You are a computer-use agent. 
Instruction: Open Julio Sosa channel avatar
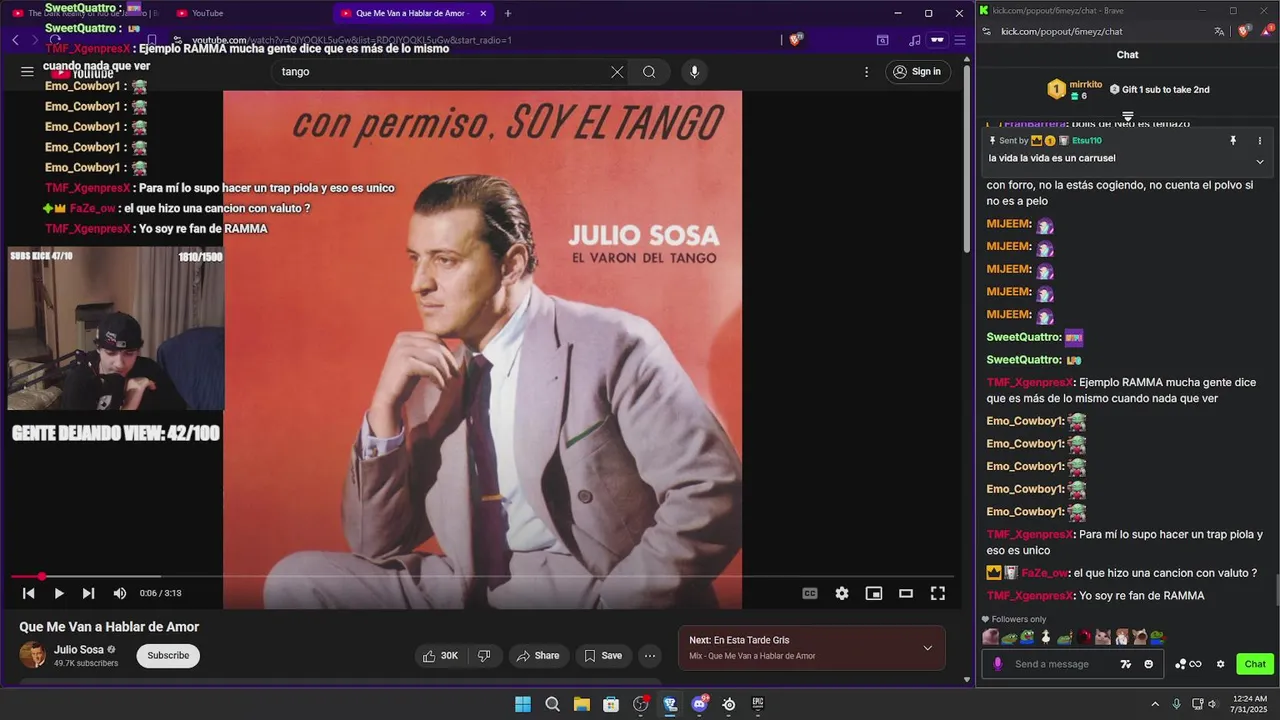pyautogui.click(x=33, y=656)
